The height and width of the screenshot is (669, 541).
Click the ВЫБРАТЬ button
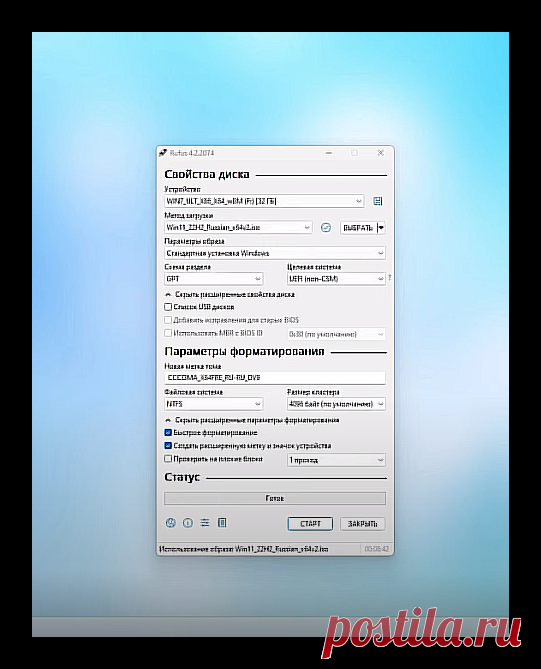pyautogui.click(x=358, y=228)
